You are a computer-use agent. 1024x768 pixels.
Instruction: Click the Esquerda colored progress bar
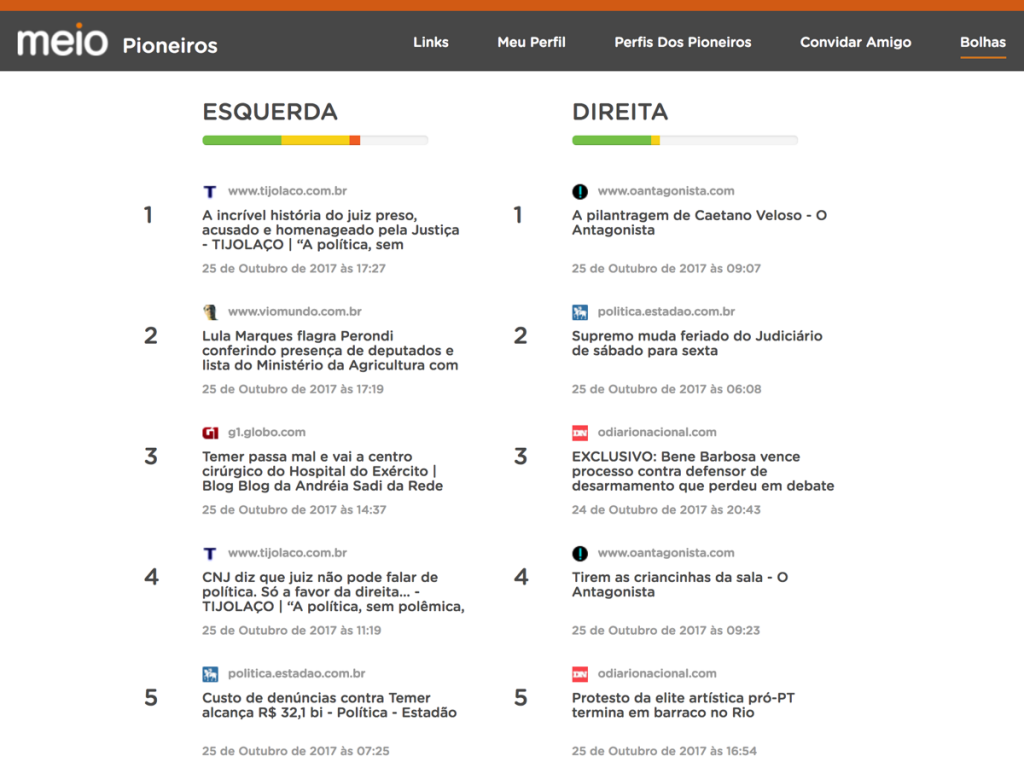click(x=315, y=140)
